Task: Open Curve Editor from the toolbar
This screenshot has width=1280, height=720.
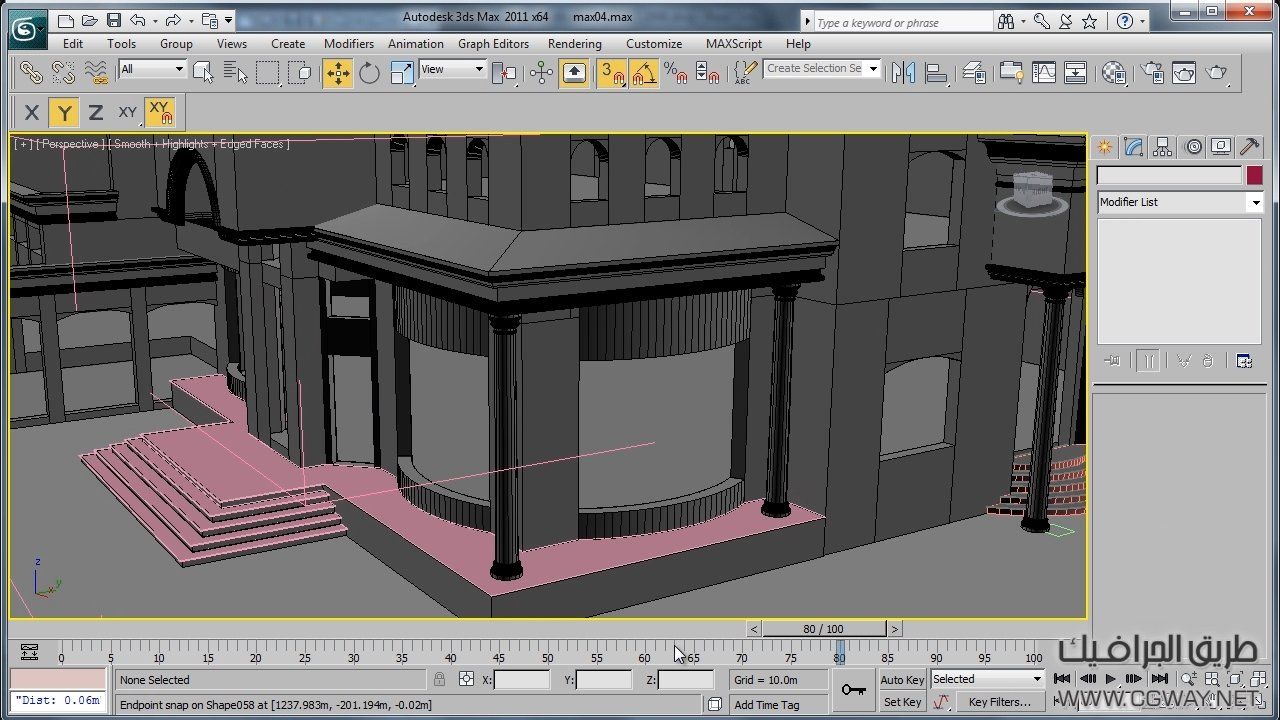Action: pyautogui.click(x=1044, y=73)
